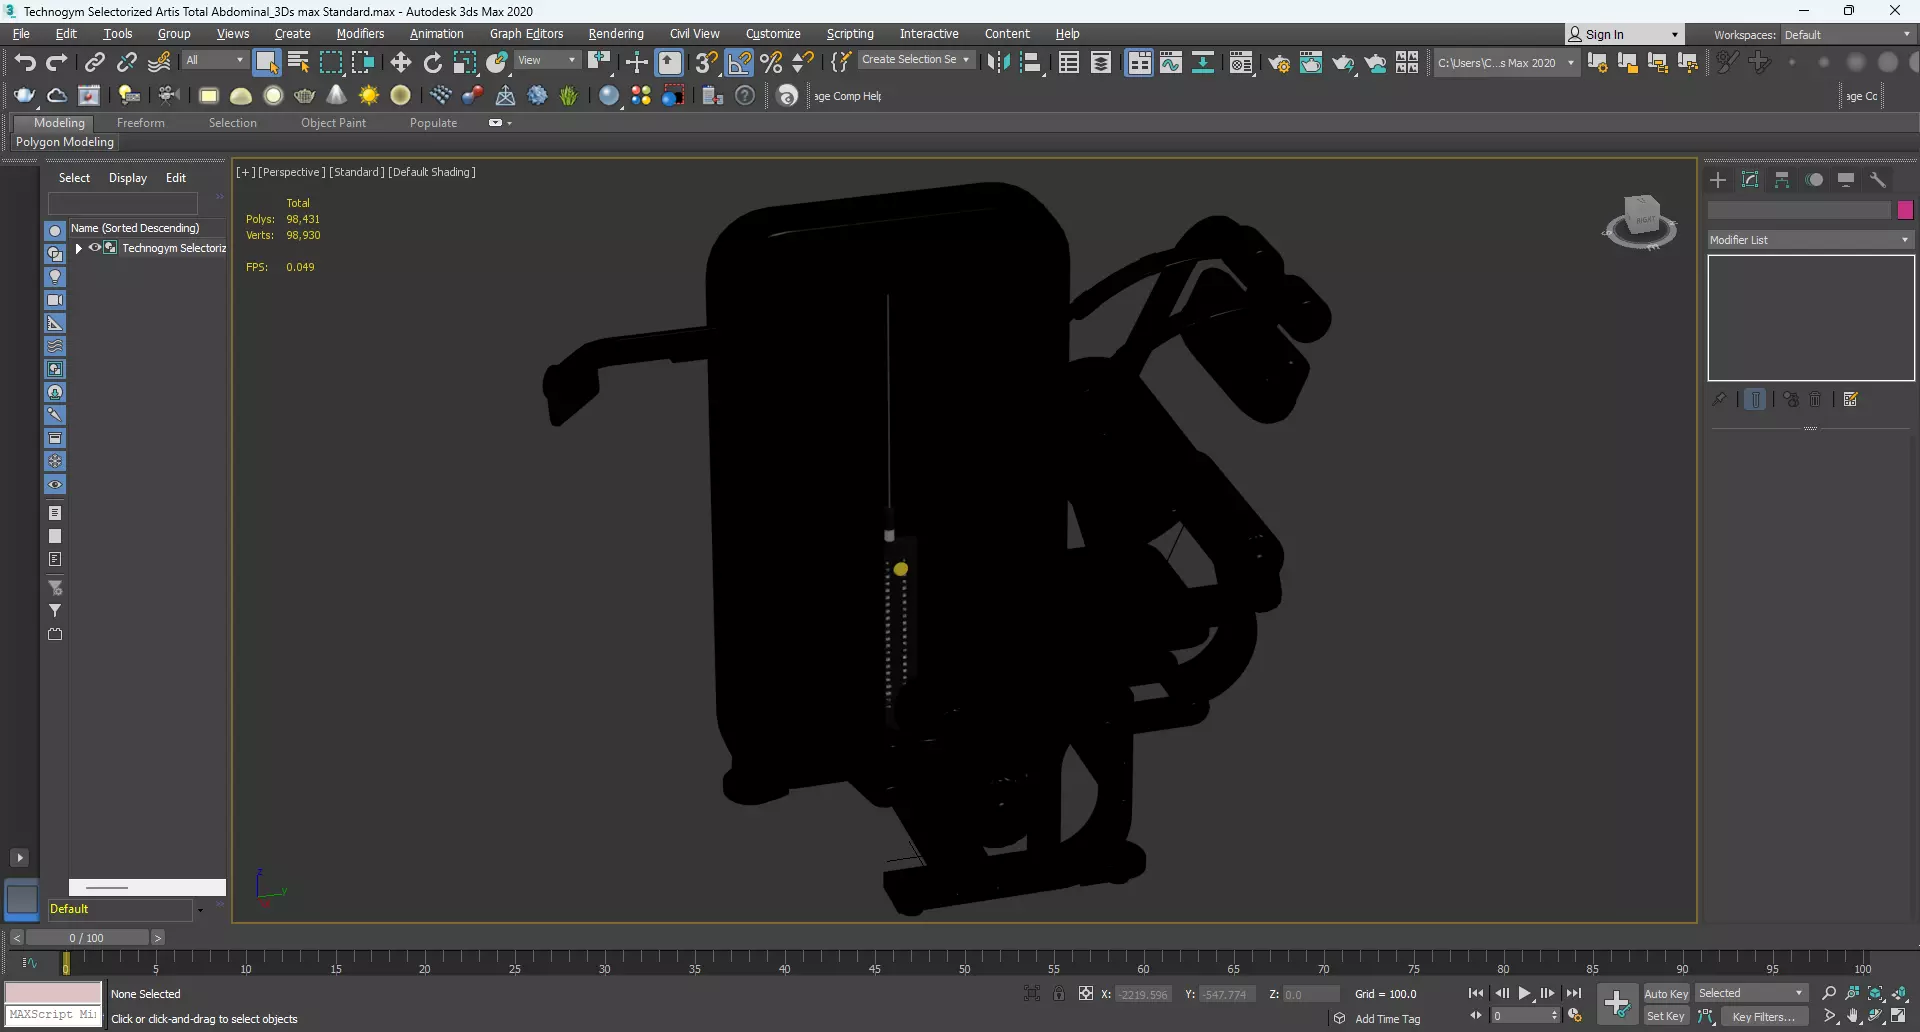Open the Sign In dropdown
The image size is (1920, 1032).
(1624, 35)
